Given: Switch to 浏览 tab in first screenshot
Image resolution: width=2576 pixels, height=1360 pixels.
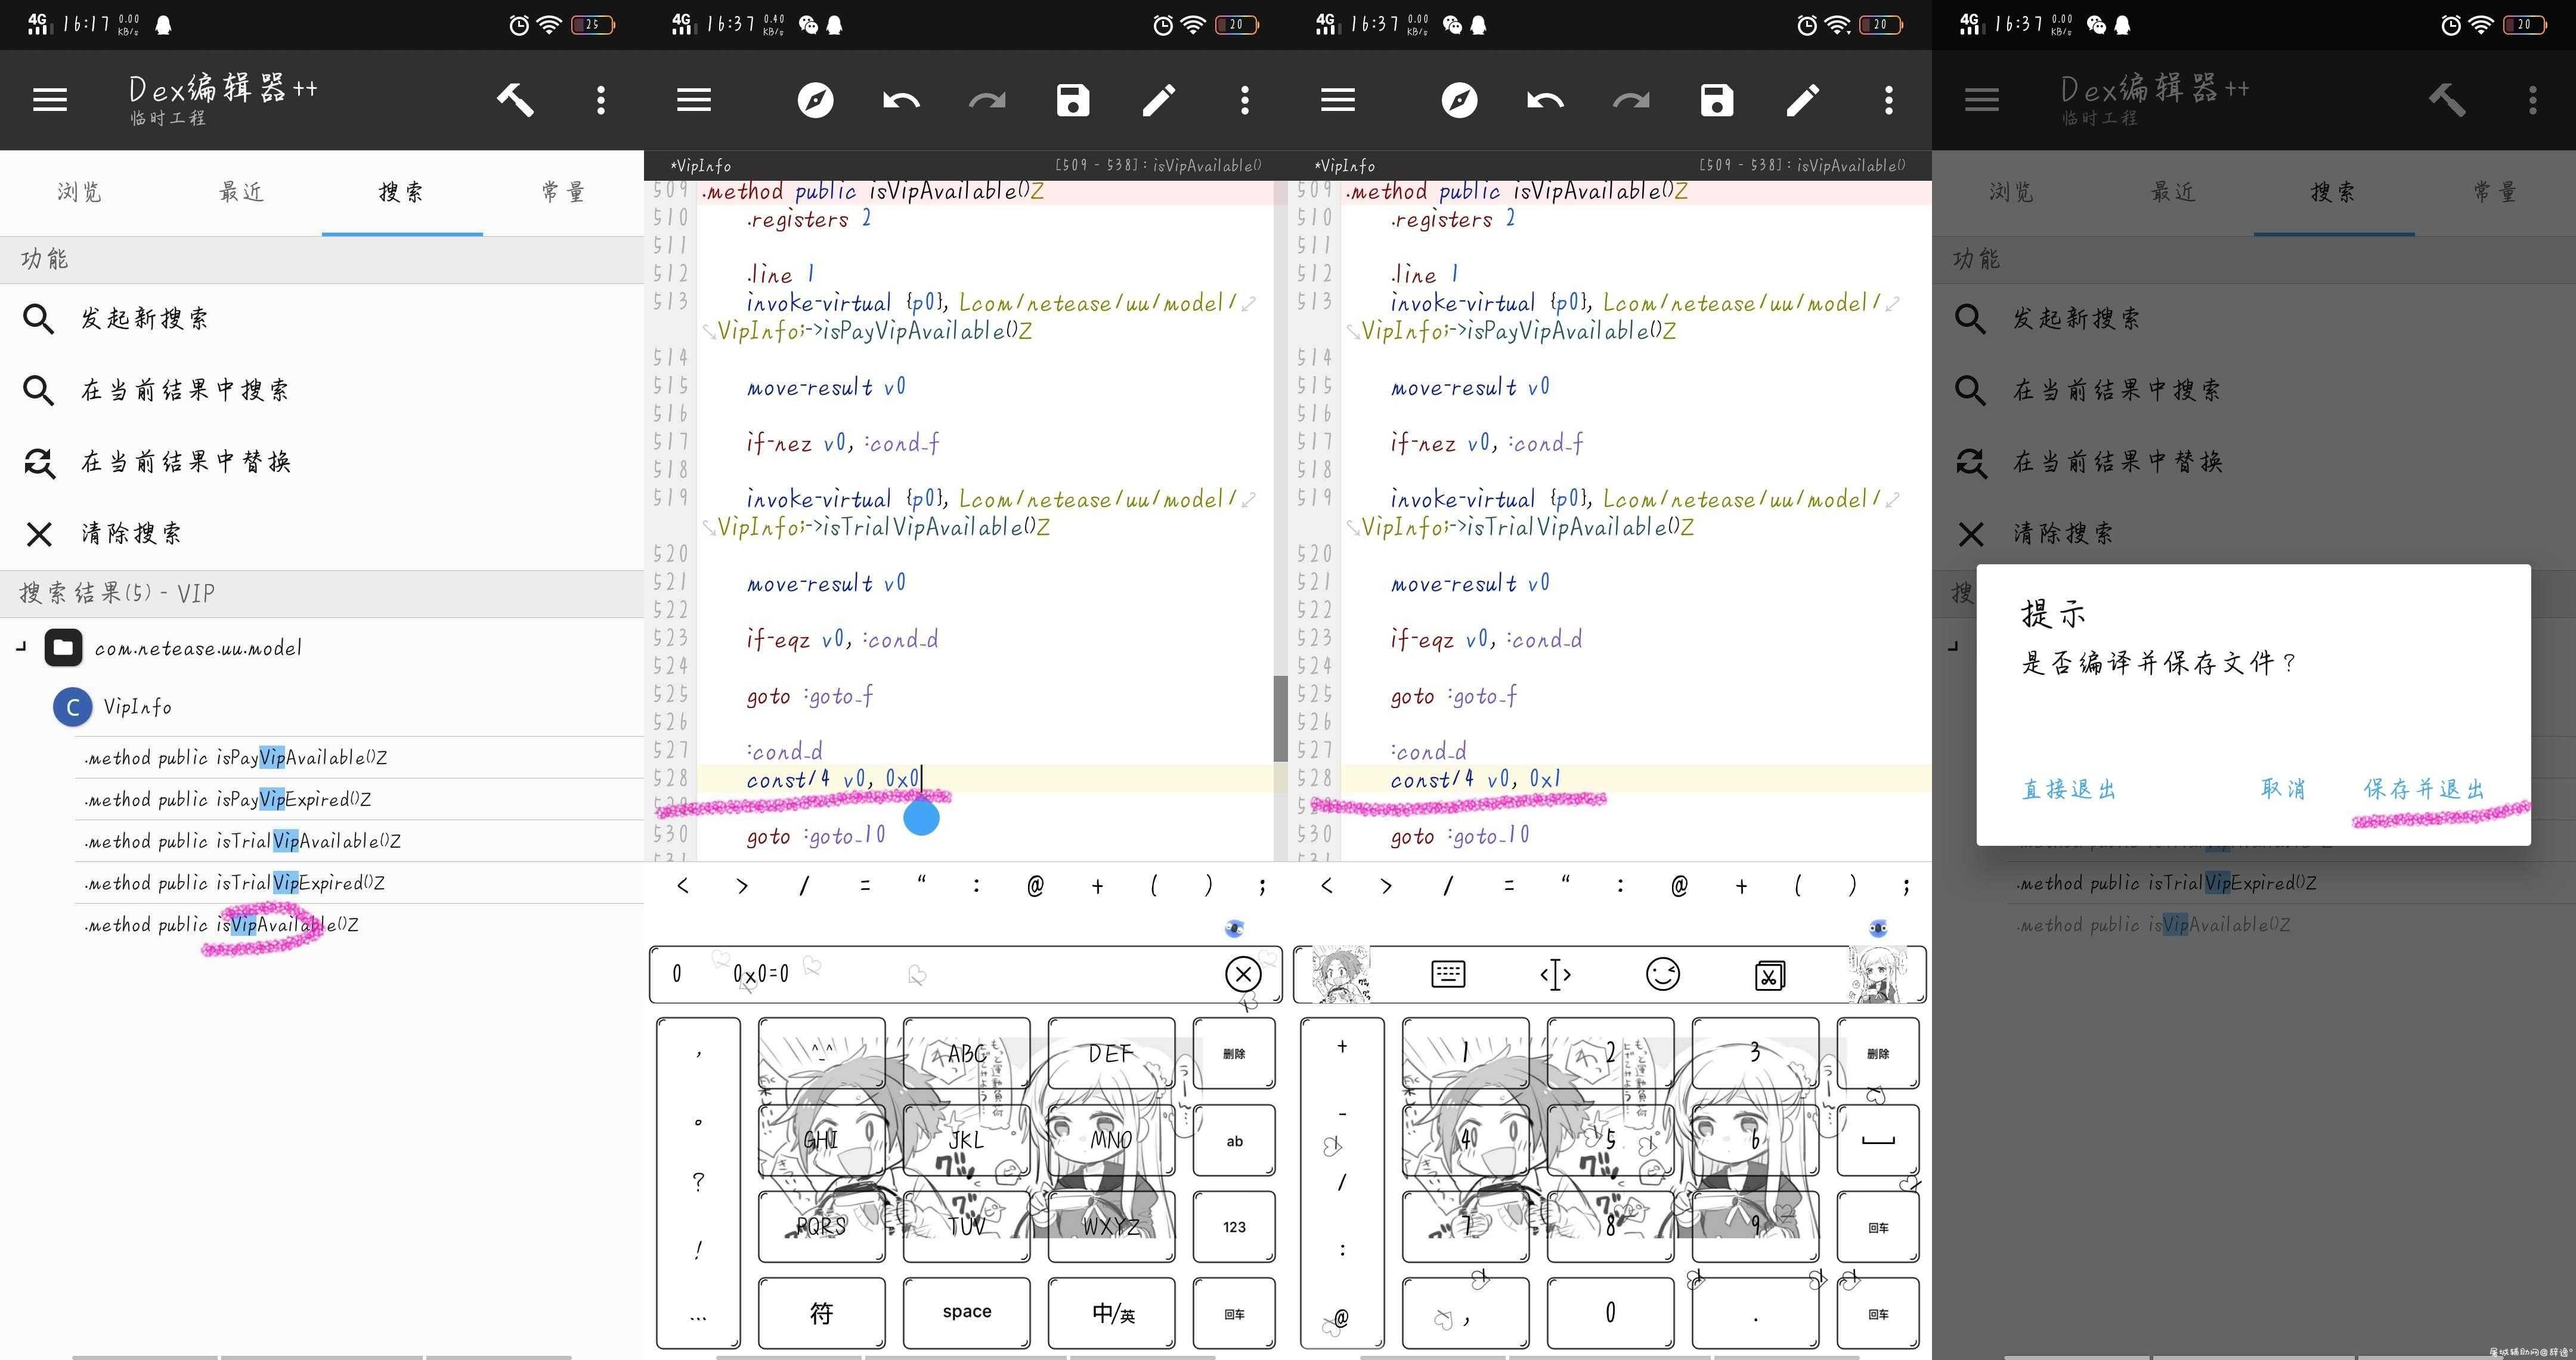Looking at the screenshot, I should [x=80, y=192].
